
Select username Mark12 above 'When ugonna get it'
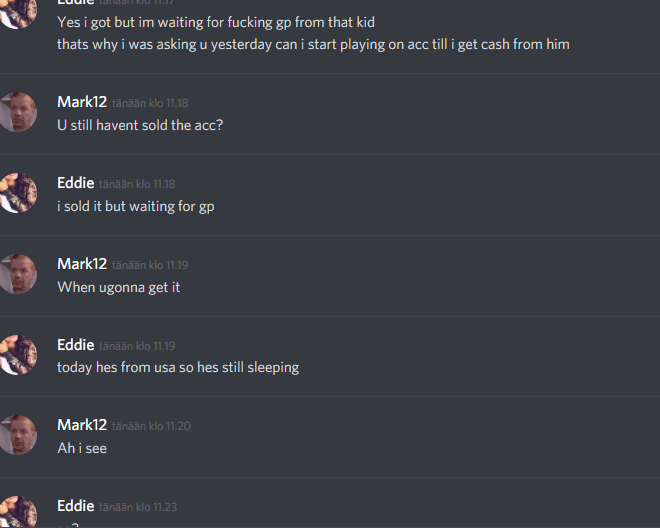coord(82,264)
